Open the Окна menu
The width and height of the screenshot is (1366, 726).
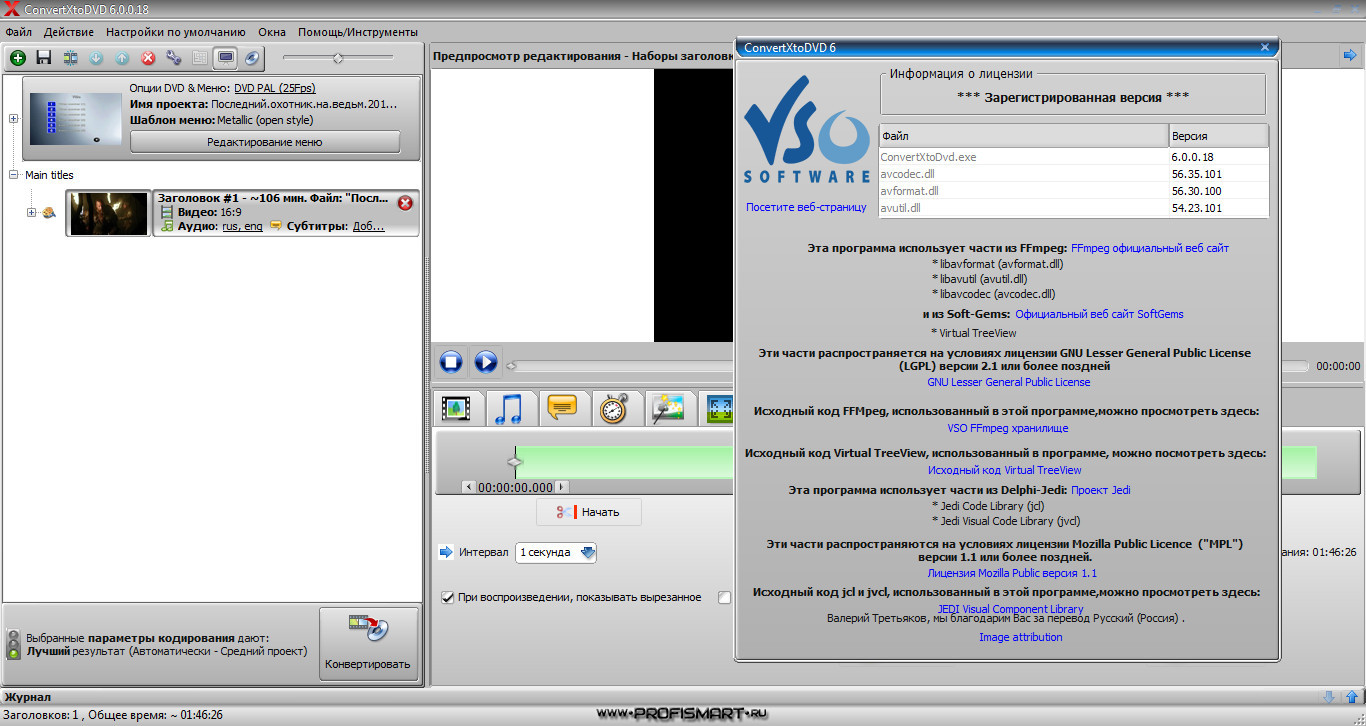[x=272, y=32]
